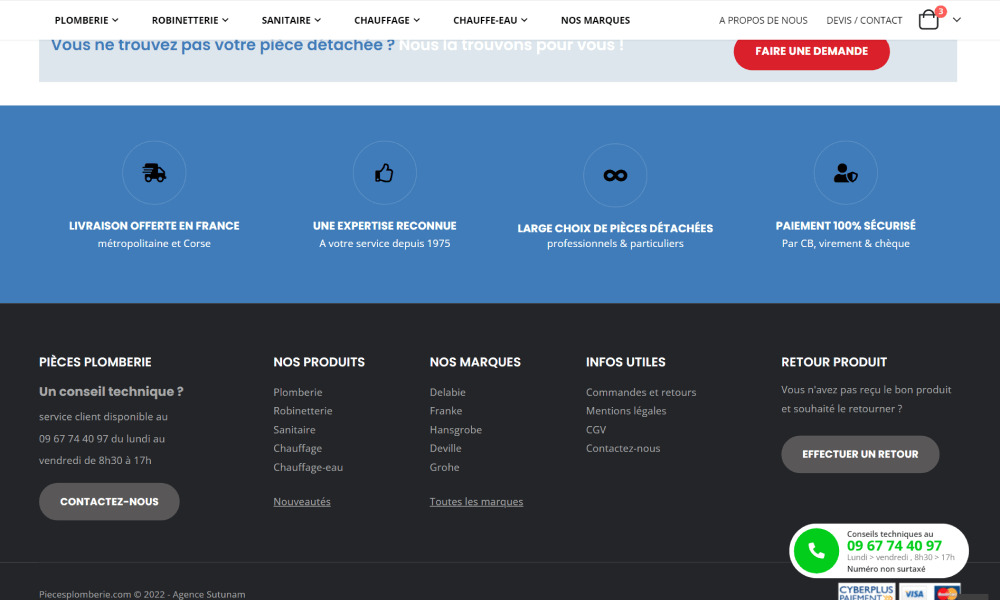Screen dimensions: 1000x600
Task: Expand the Plomberie dropdown menu
Action: coord(86,20)
